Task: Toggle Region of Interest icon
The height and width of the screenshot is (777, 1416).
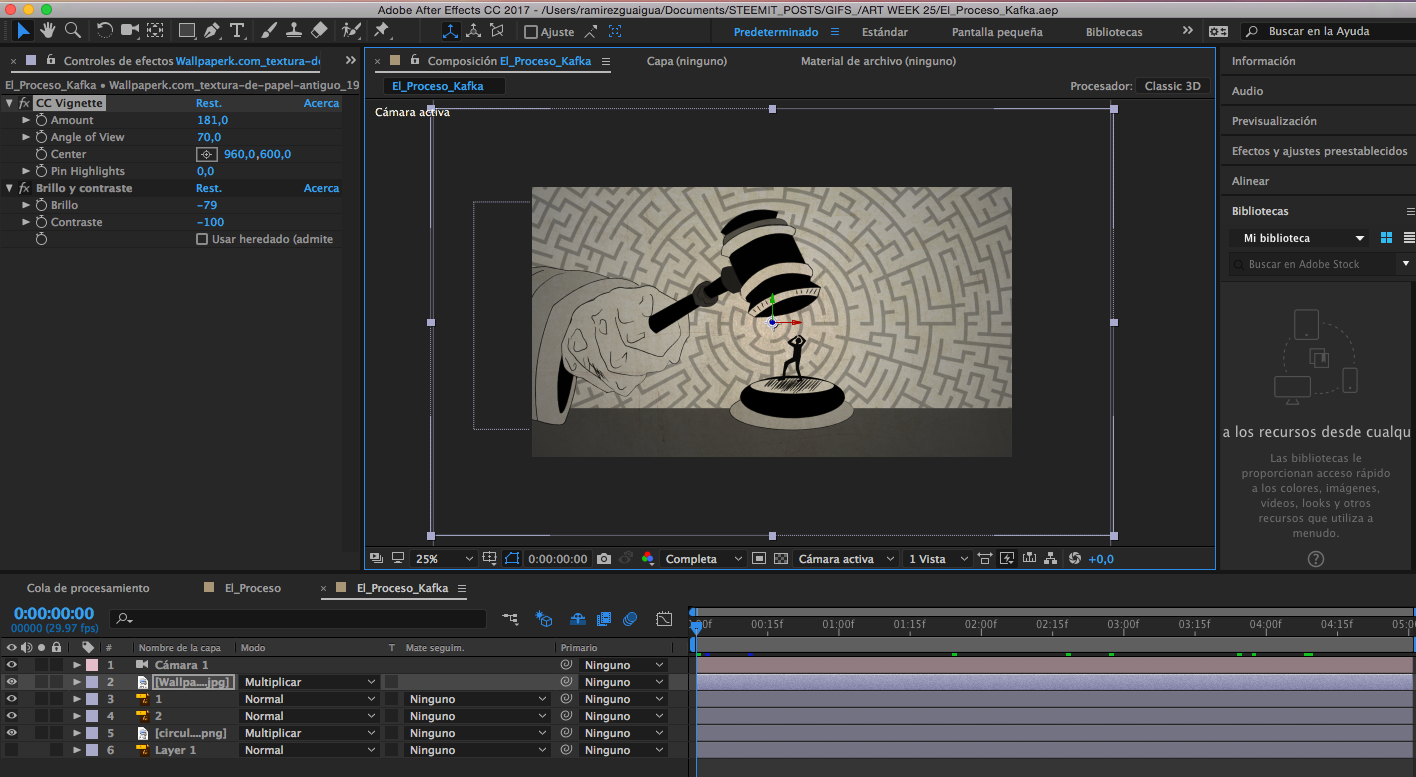Action: coord(759,559)
